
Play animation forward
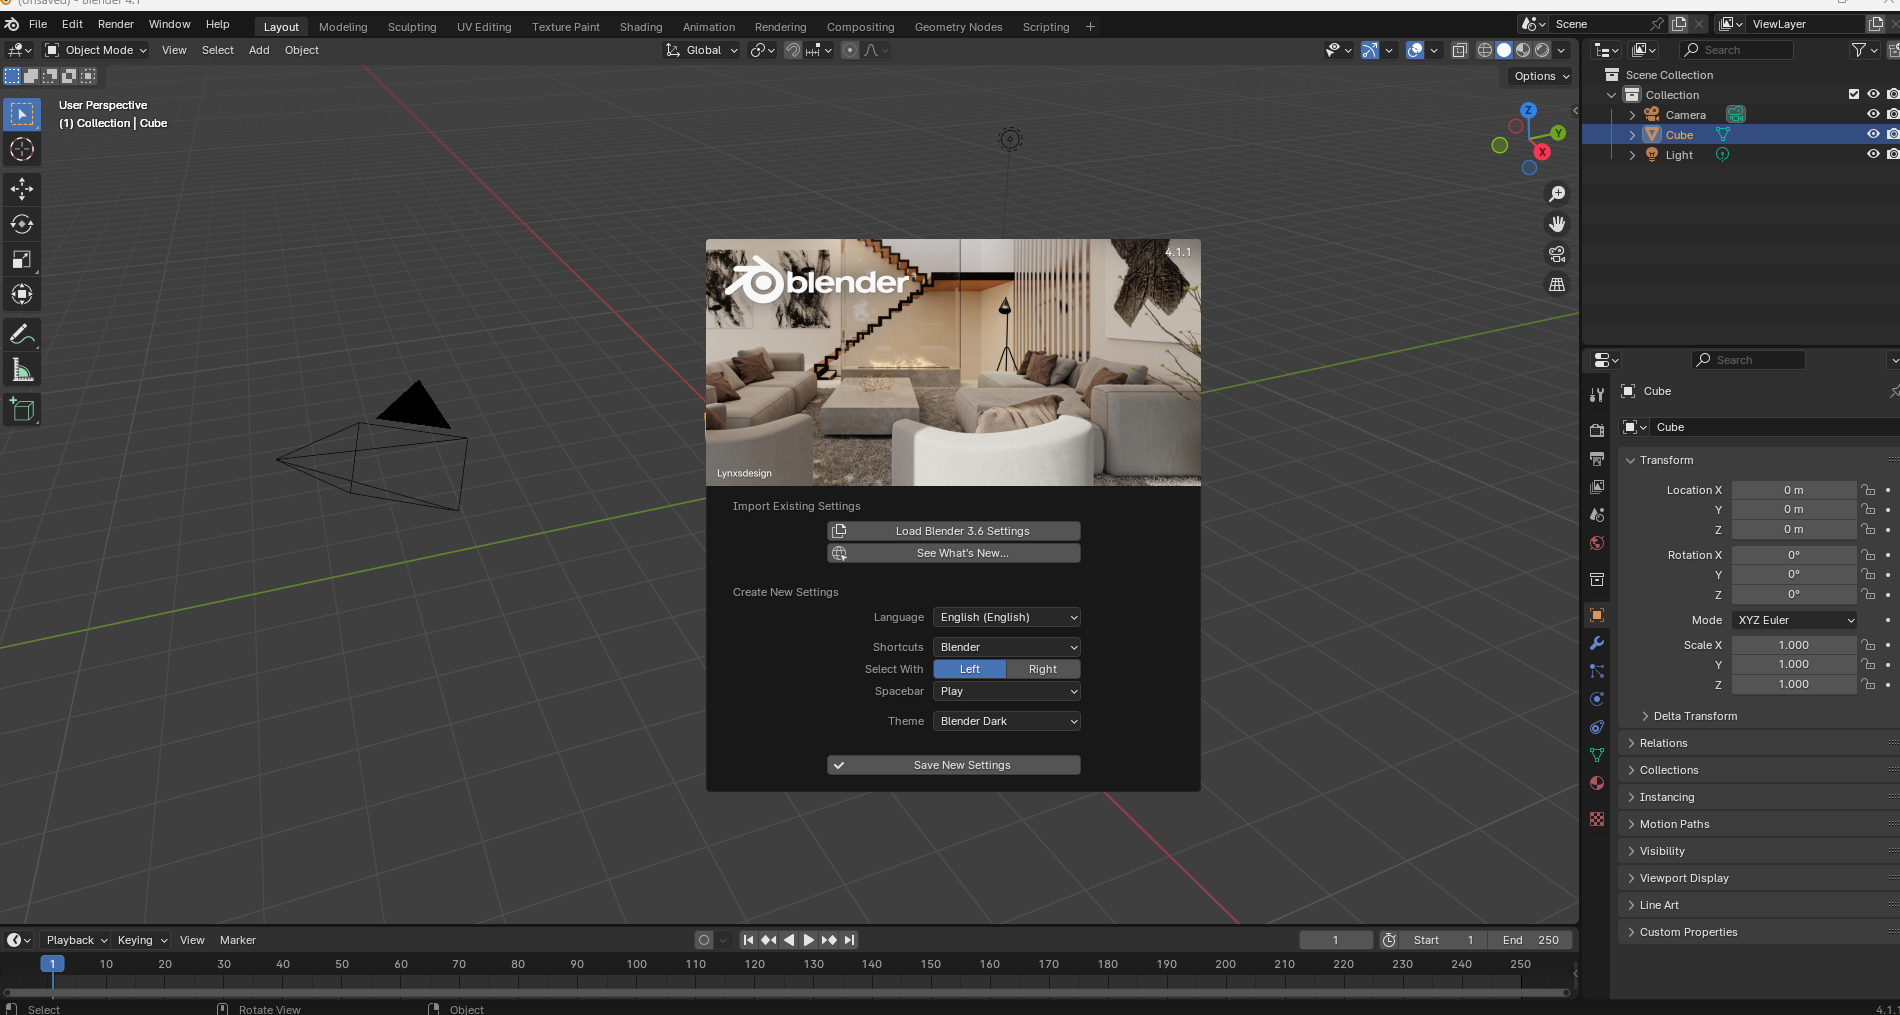[808, 940]
